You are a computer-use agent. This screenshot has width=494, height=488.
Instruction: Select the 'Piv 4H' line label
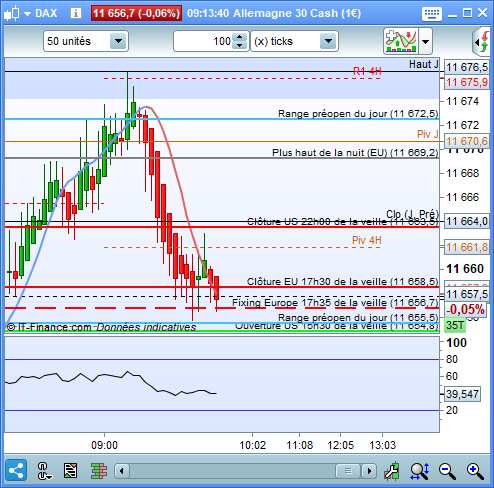pos(367,240)
